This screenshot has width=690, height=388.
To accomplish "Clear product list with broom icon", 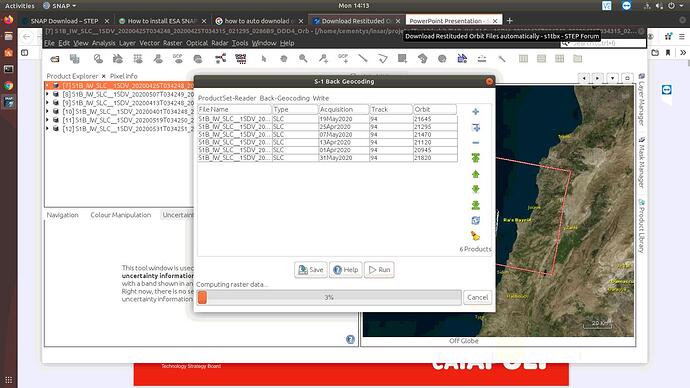I will pos(475,236).
